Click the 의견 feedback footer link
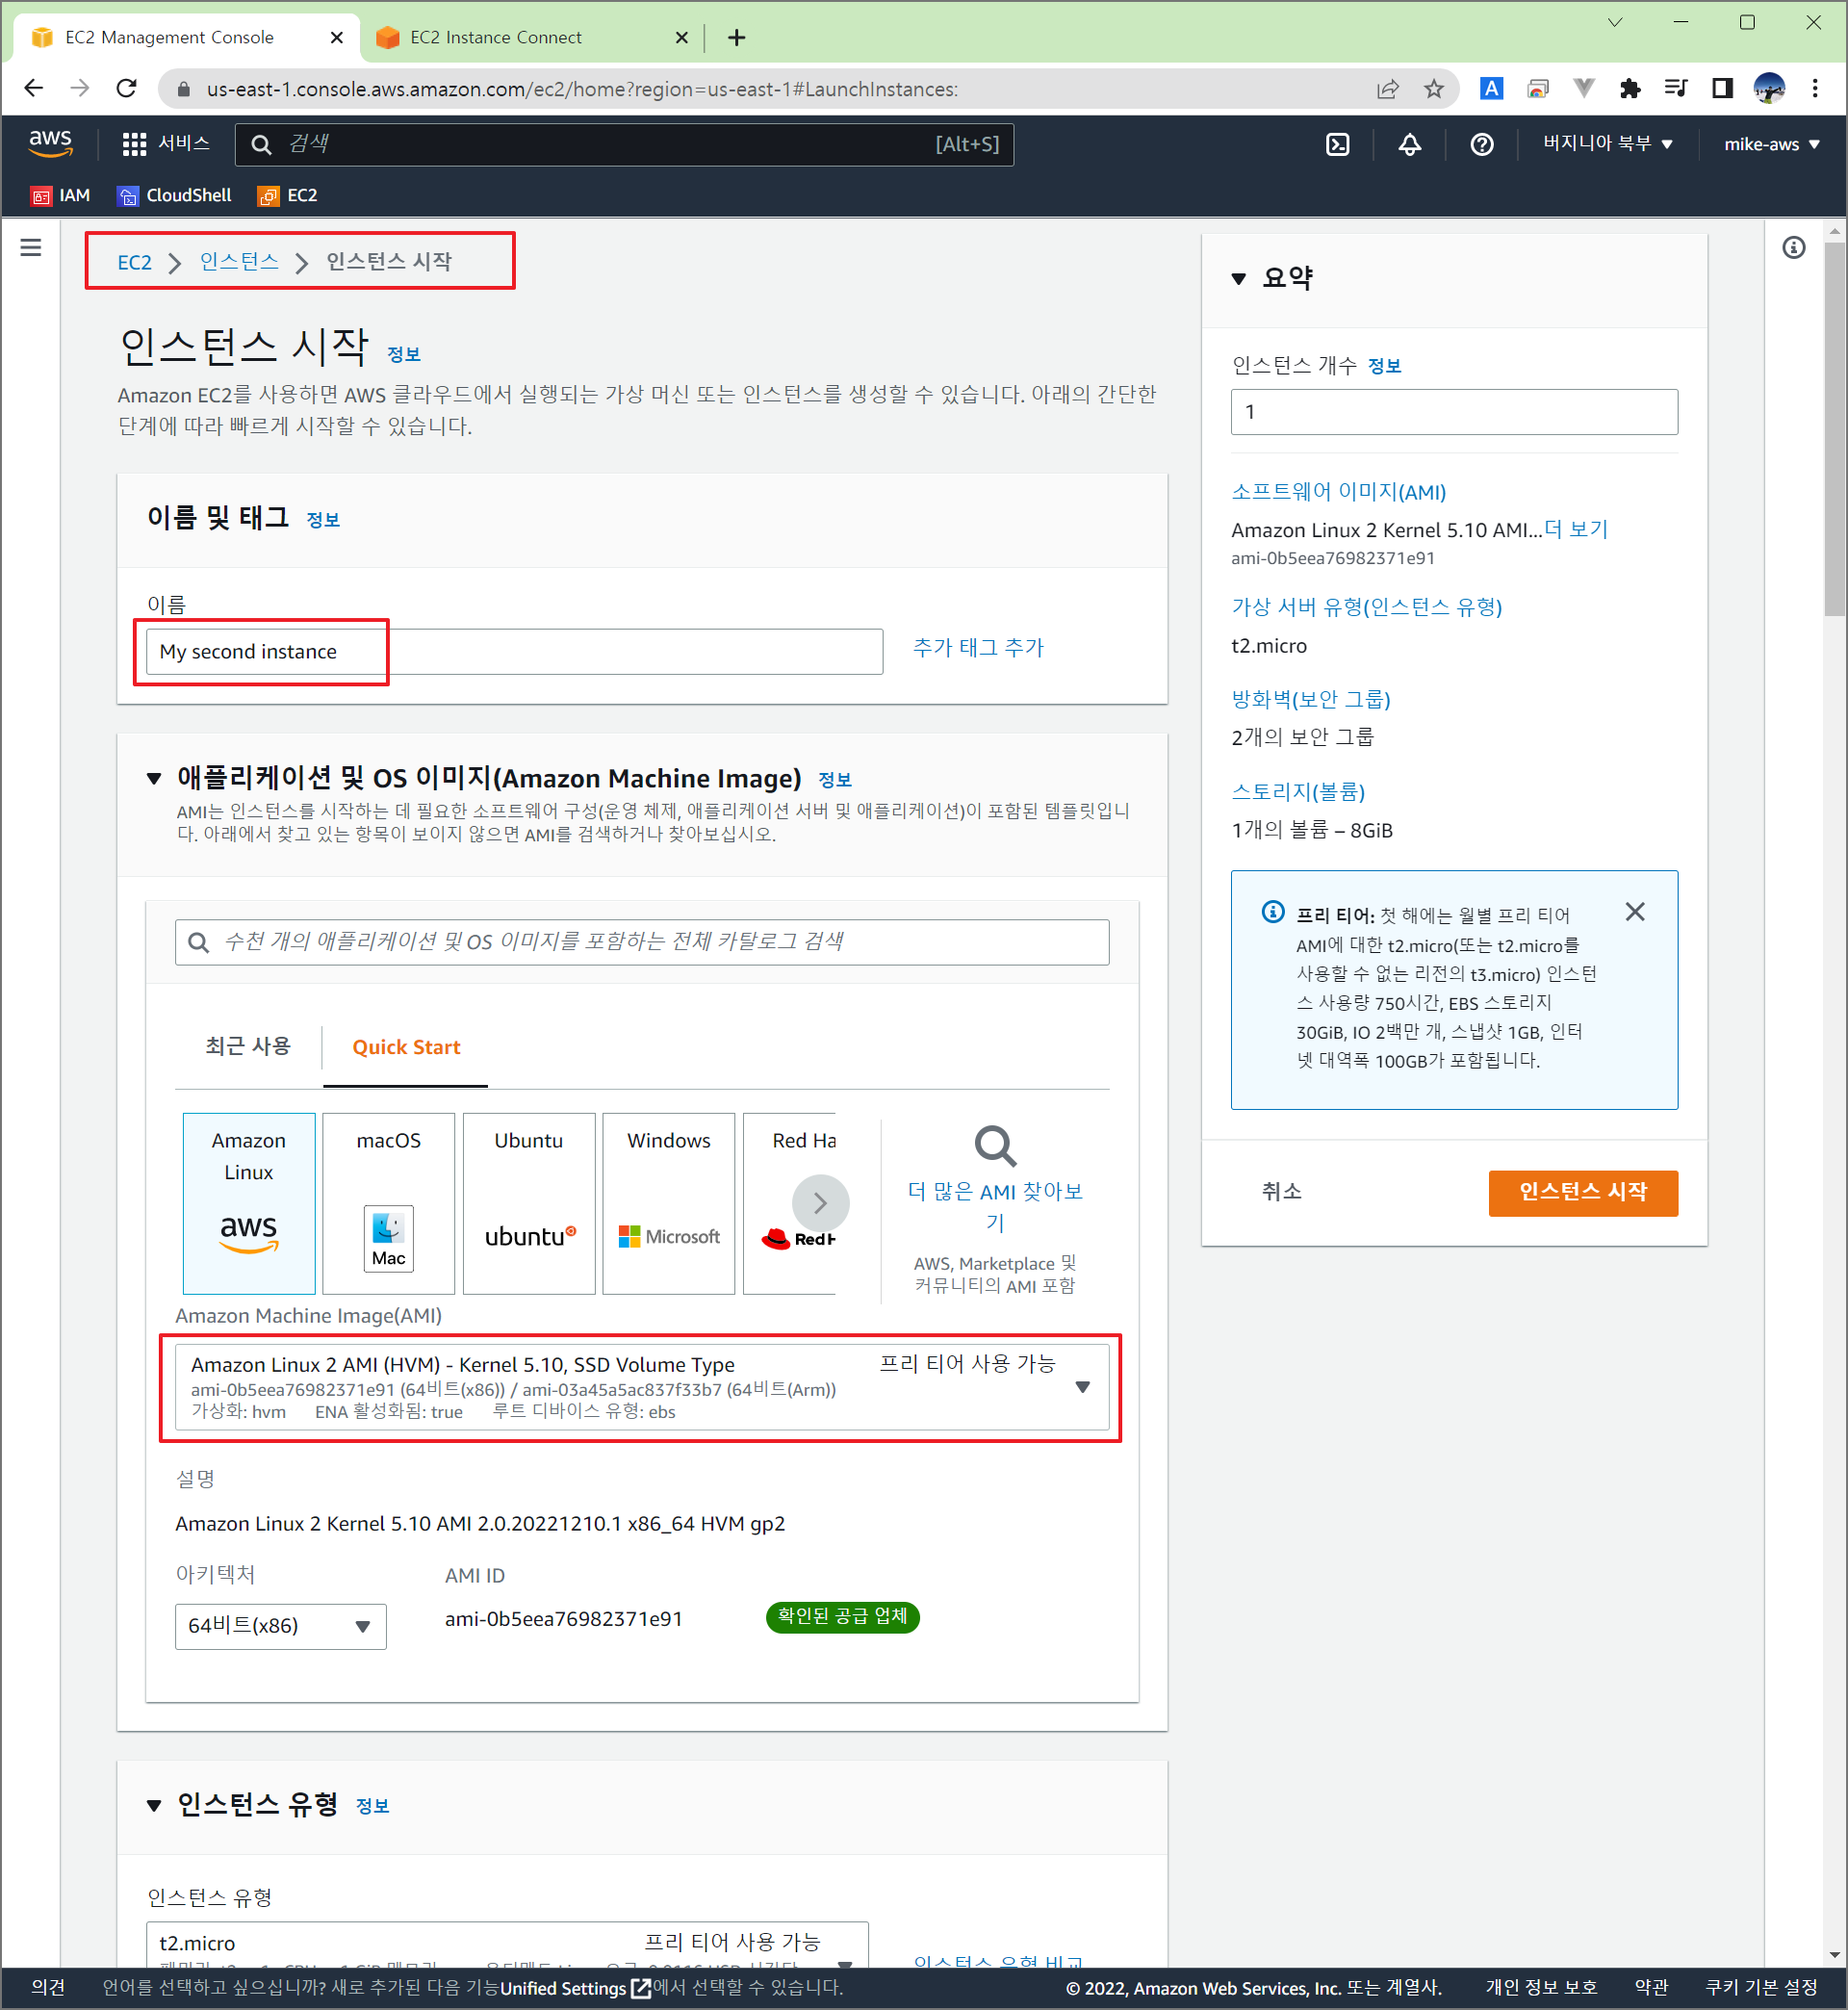Image resolution: width=1848 pixels, height=2010 pixels. pyautogui.click(x=48, y=1988)
